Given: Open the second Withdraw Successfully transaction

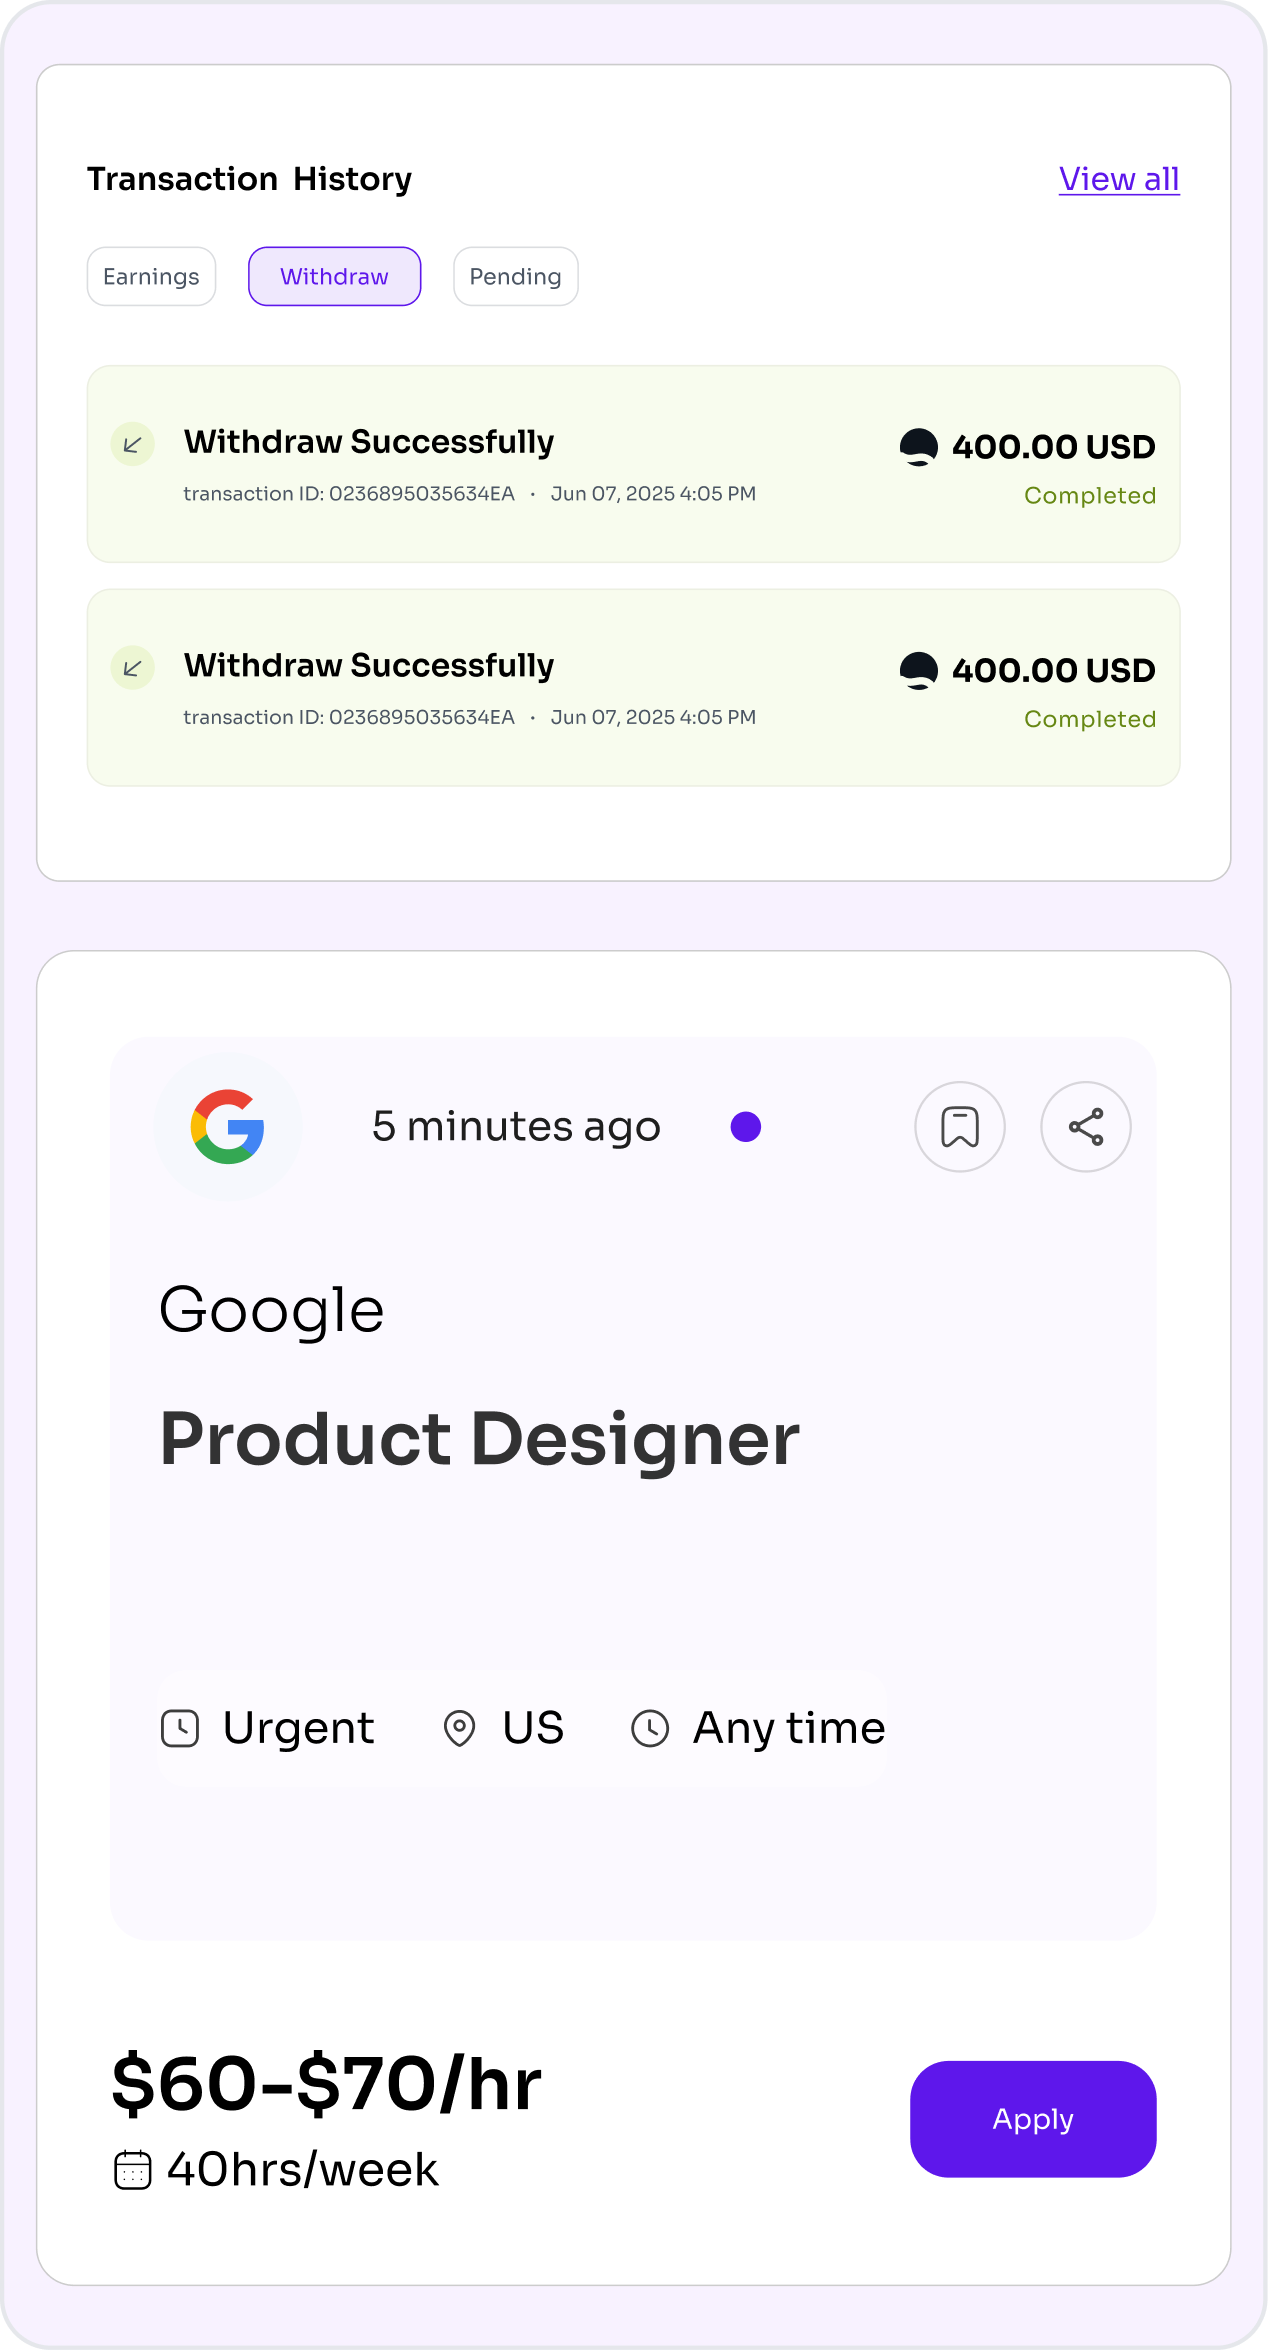Looking at the screenshot, I should pyautogui.click(x=368, y=666).
